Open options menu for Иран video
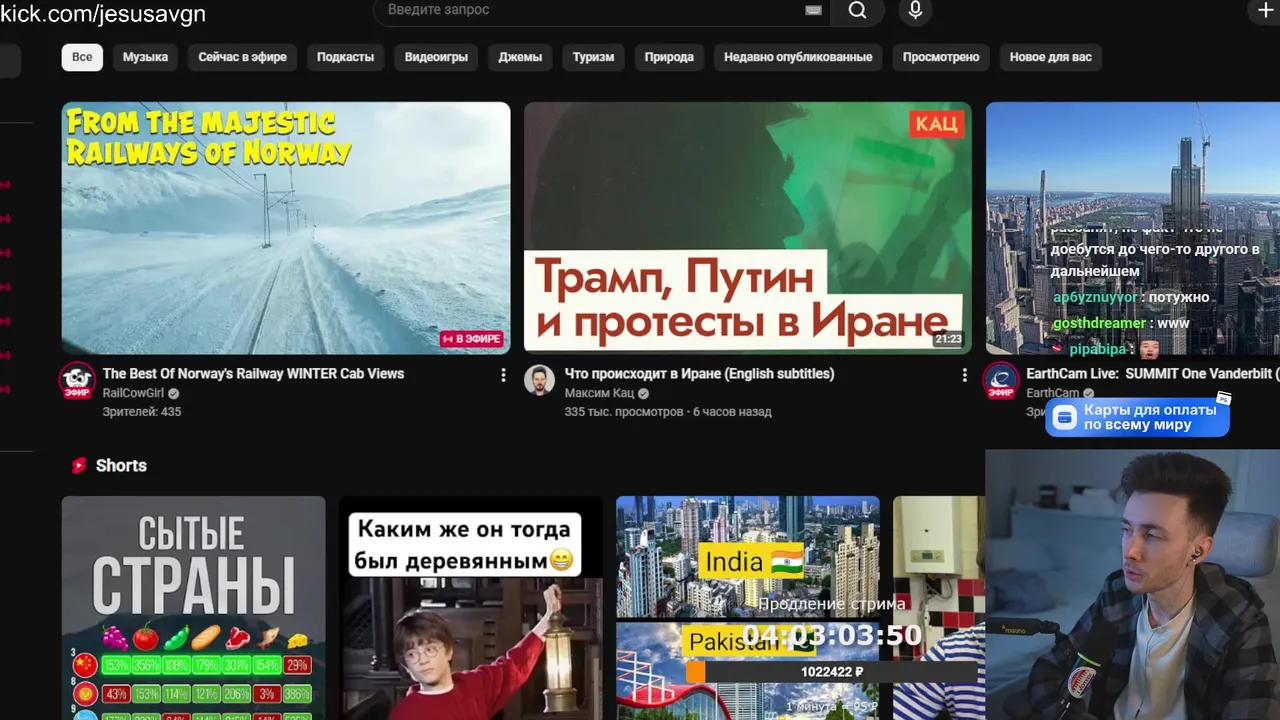 (964, 375)
